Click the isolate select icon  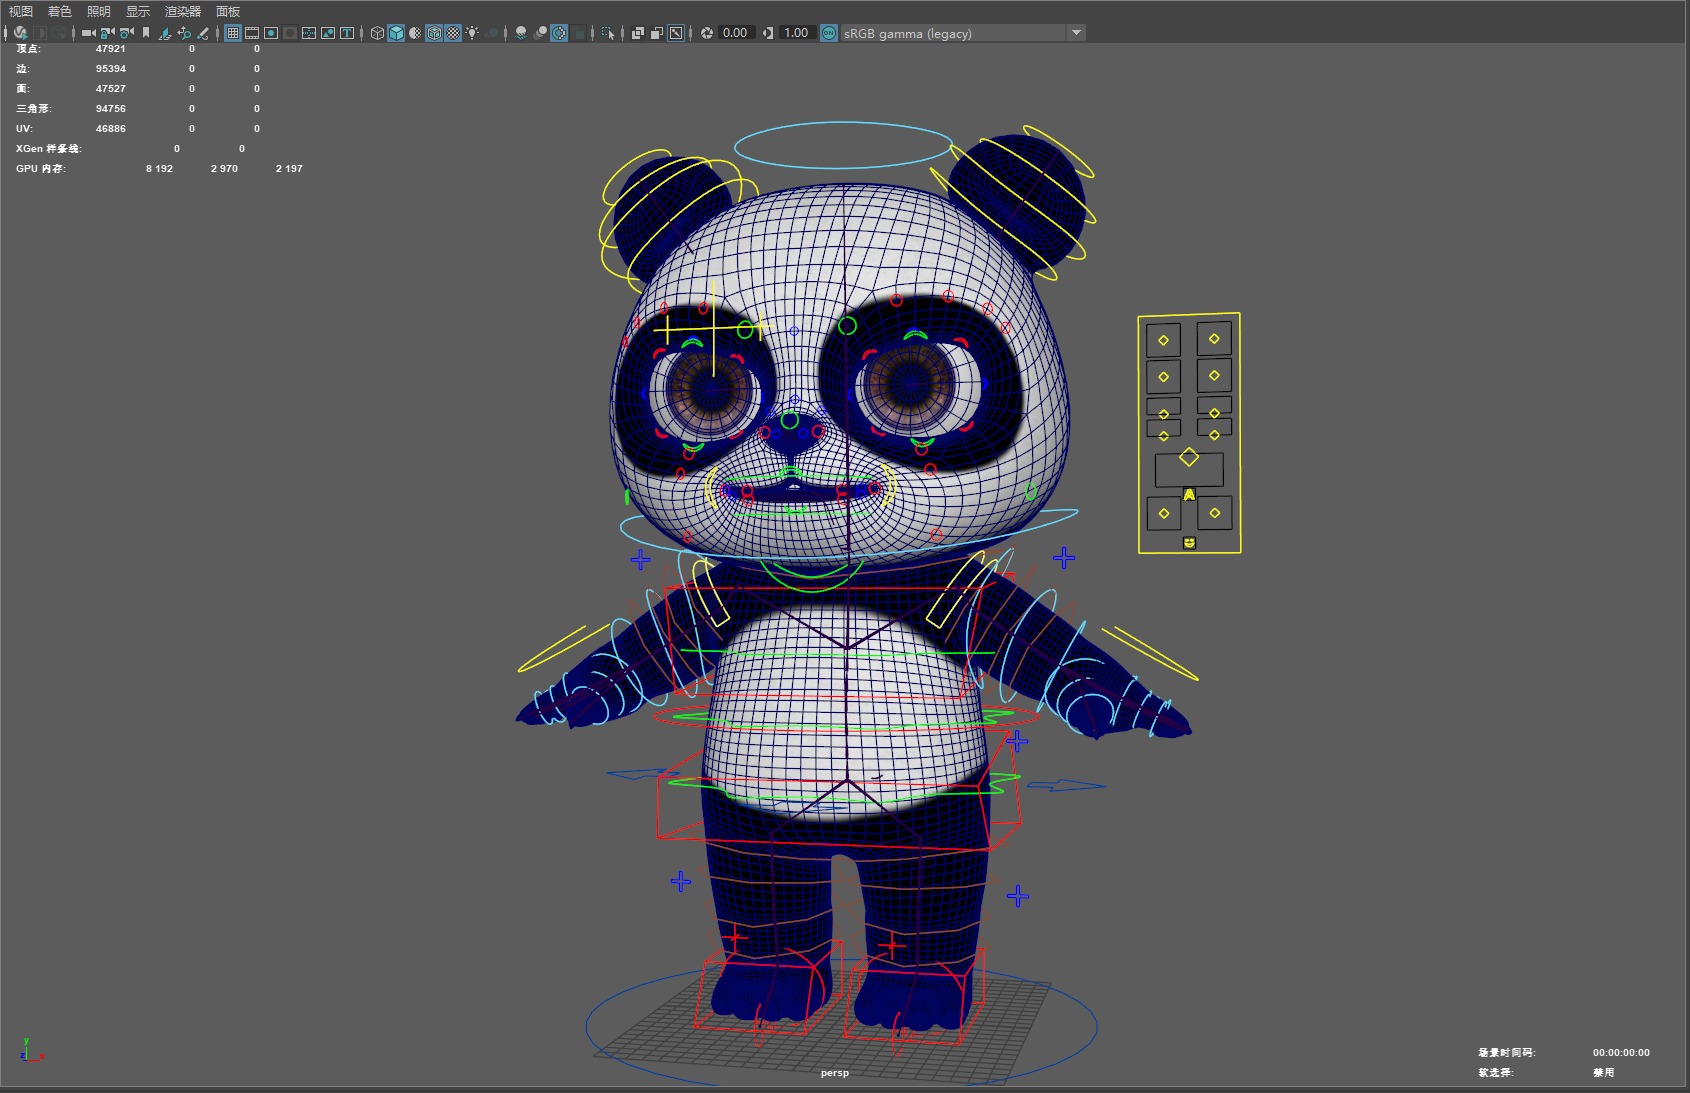608,33
